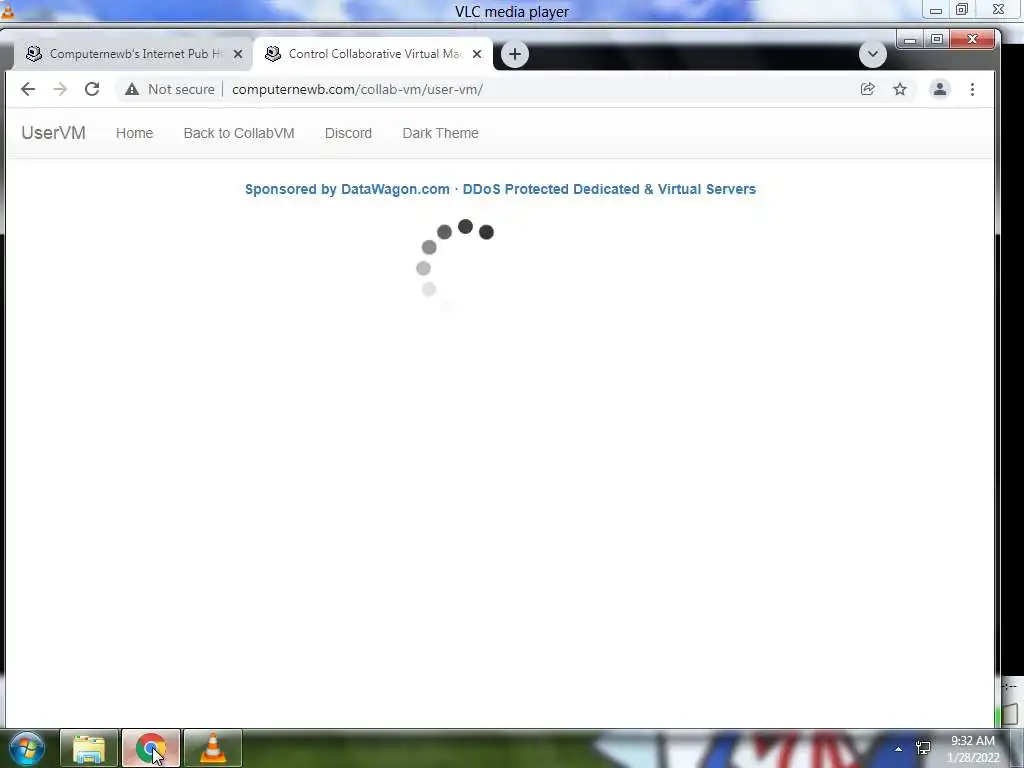This screenshot has height=768, width=1024.
Task: Open the Chrome three-dot menu
Action: click(972, 89)
